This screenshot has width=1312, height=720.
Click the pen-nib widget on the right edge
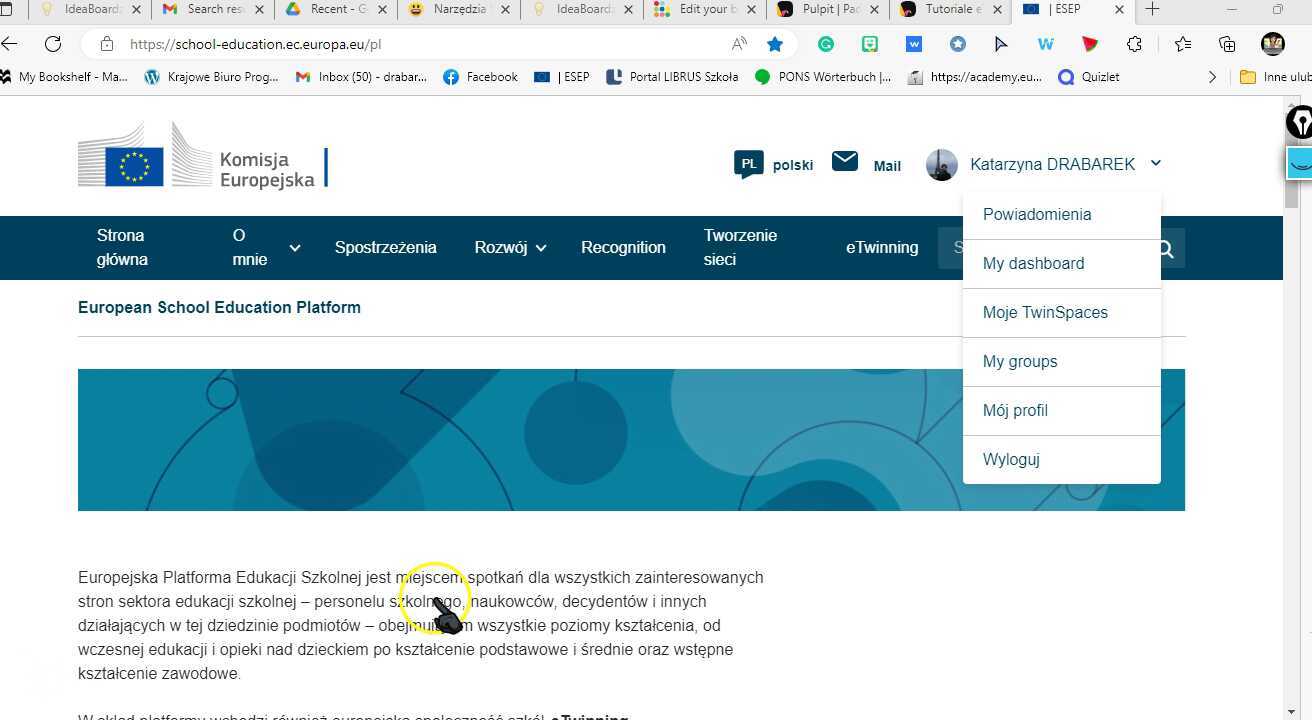(1298, 122)
